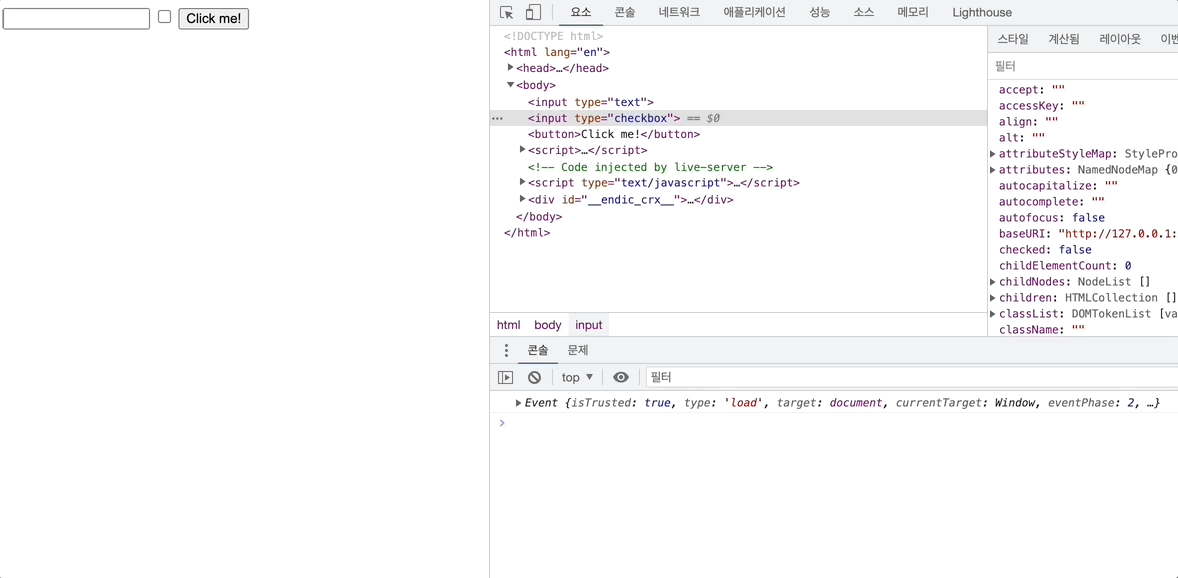Click the 'autofocus: false' property
1178x578 pixels.
[1052, 217]
